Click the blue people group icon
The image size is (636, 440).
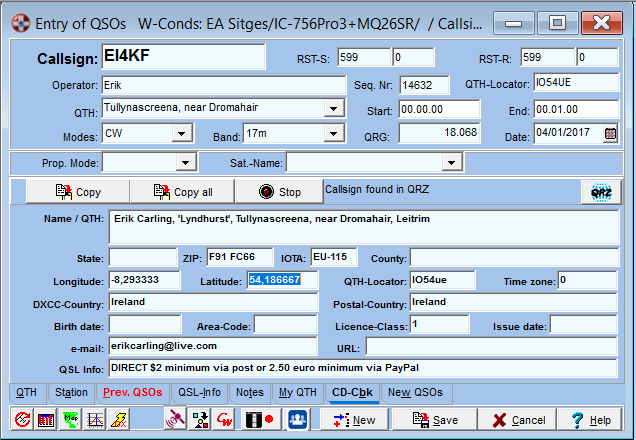coord(297,420)
